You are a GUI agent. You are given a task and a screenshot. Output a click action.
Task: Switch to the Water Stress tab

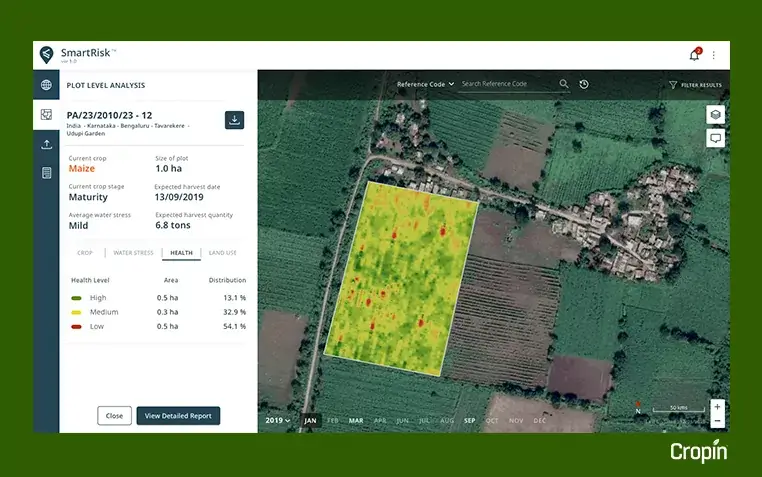(133, 253)
